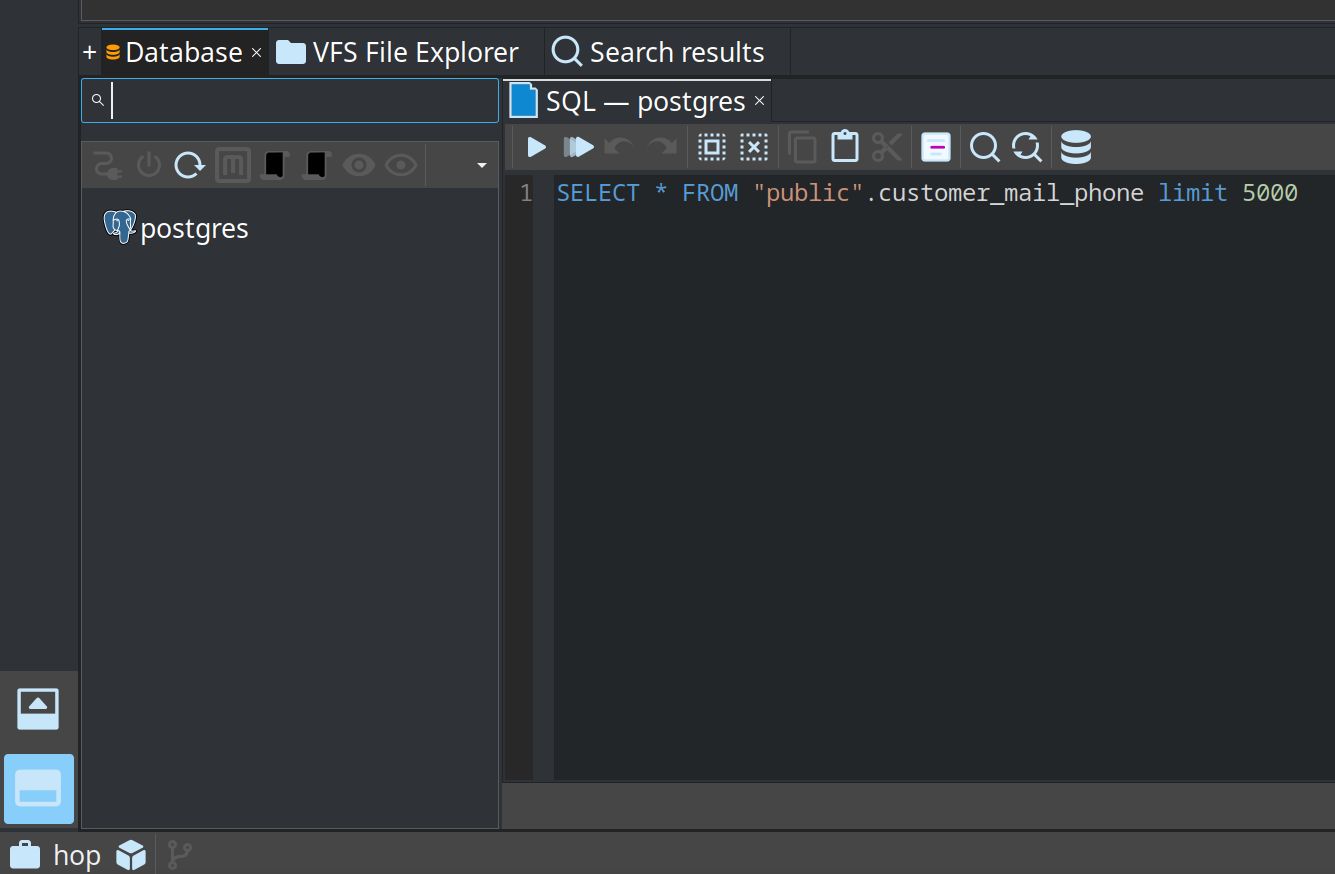Click the database stack icon in SQL toolbar
This screenshot has height=874, width=1335.
pos(1076,148)
